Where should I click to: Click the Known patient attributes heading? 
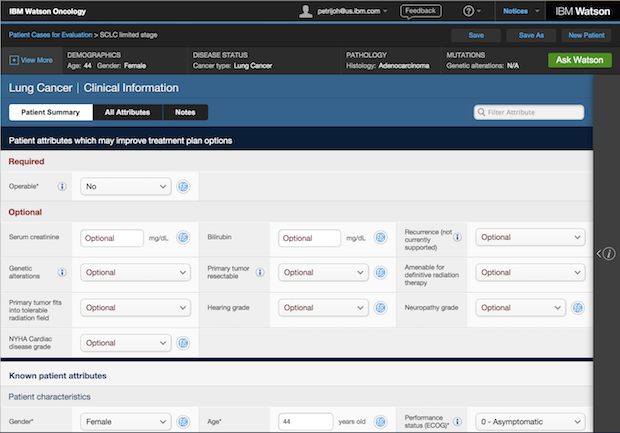[58, 376]
